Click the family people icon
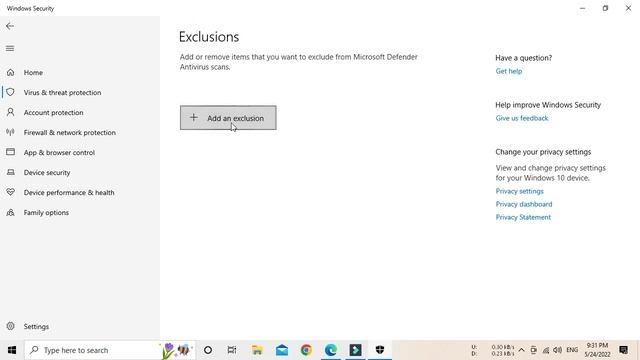Viewport: 640px width, 360px height. coord(11,212)
